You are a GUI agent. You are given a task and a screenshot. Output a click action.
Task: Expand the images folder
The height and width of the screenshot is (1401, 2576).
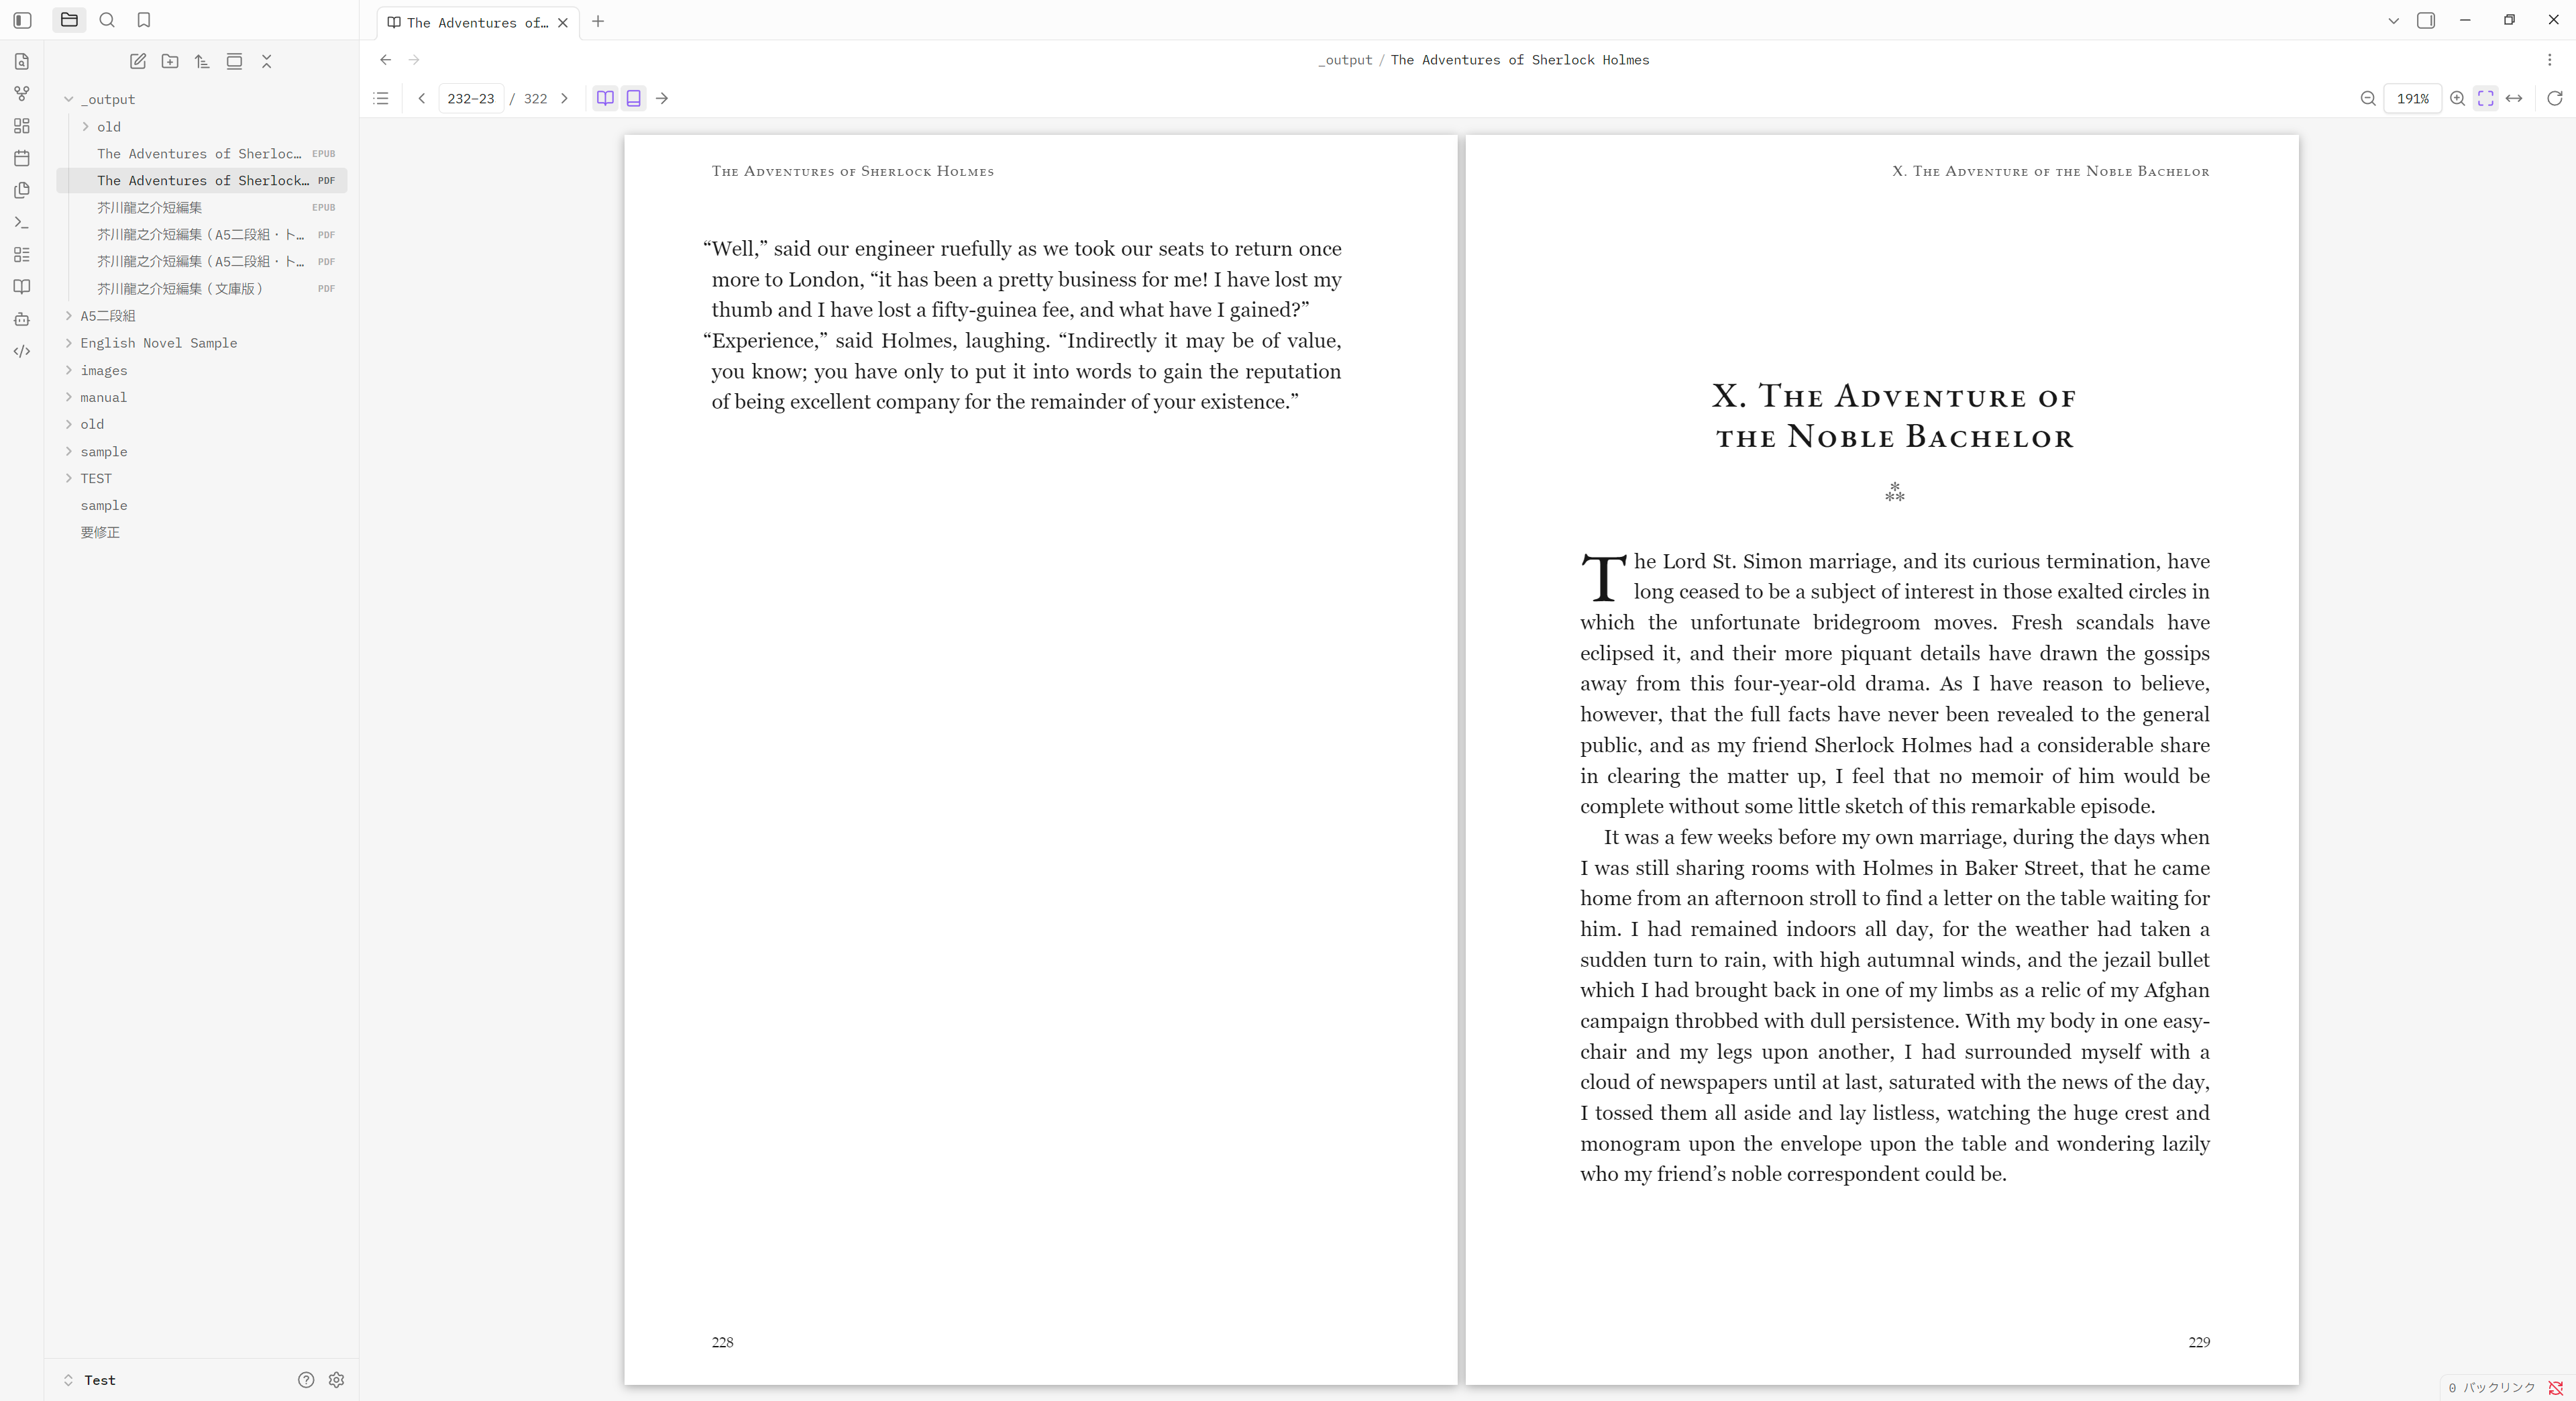tap(69, 369)
